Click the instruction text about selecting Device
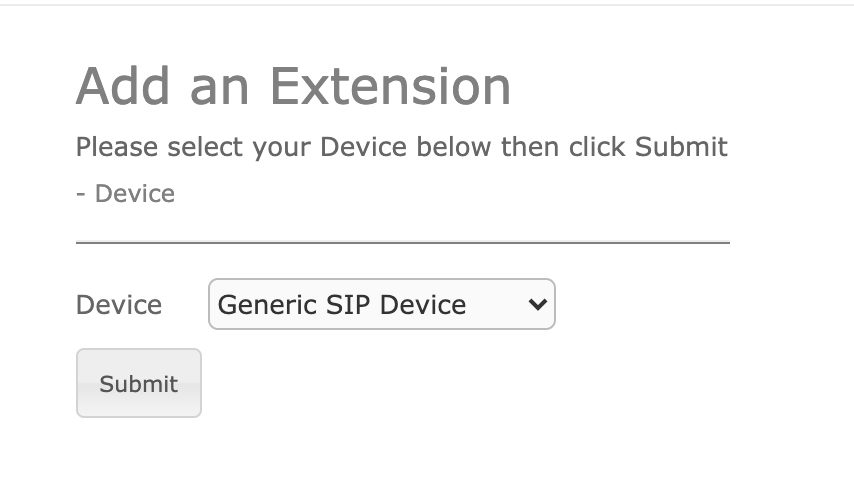This screenshot has width=854, height=486. click(x=402, y=147)
